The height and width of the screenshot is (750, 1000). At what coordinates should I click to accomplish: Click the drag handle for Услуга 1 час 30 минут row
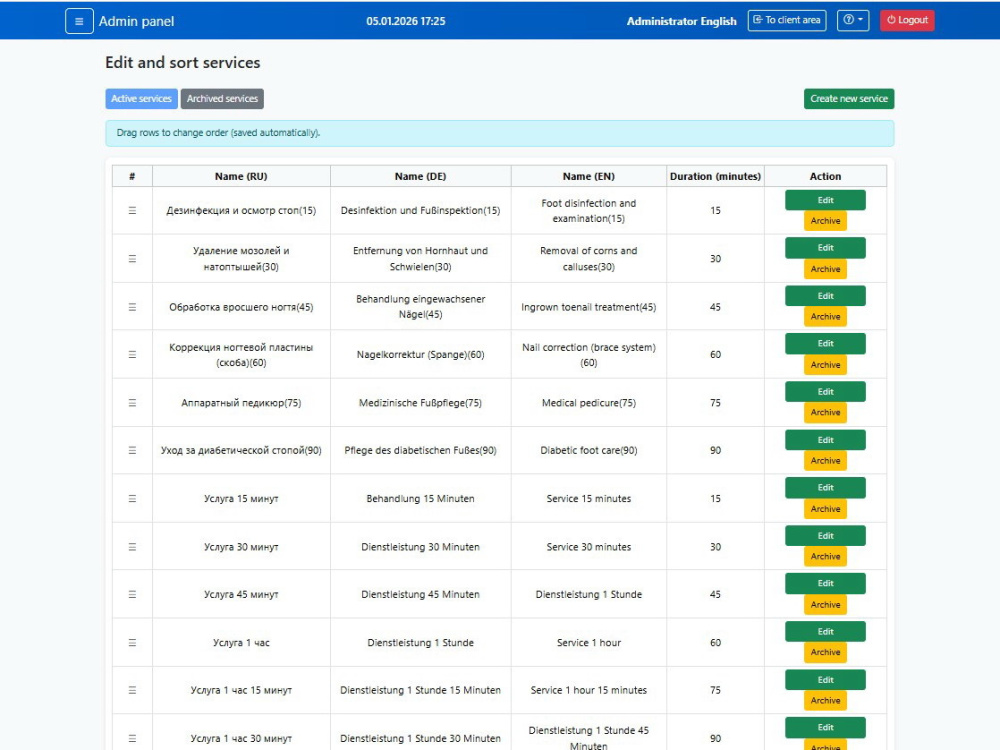point(132,739)
